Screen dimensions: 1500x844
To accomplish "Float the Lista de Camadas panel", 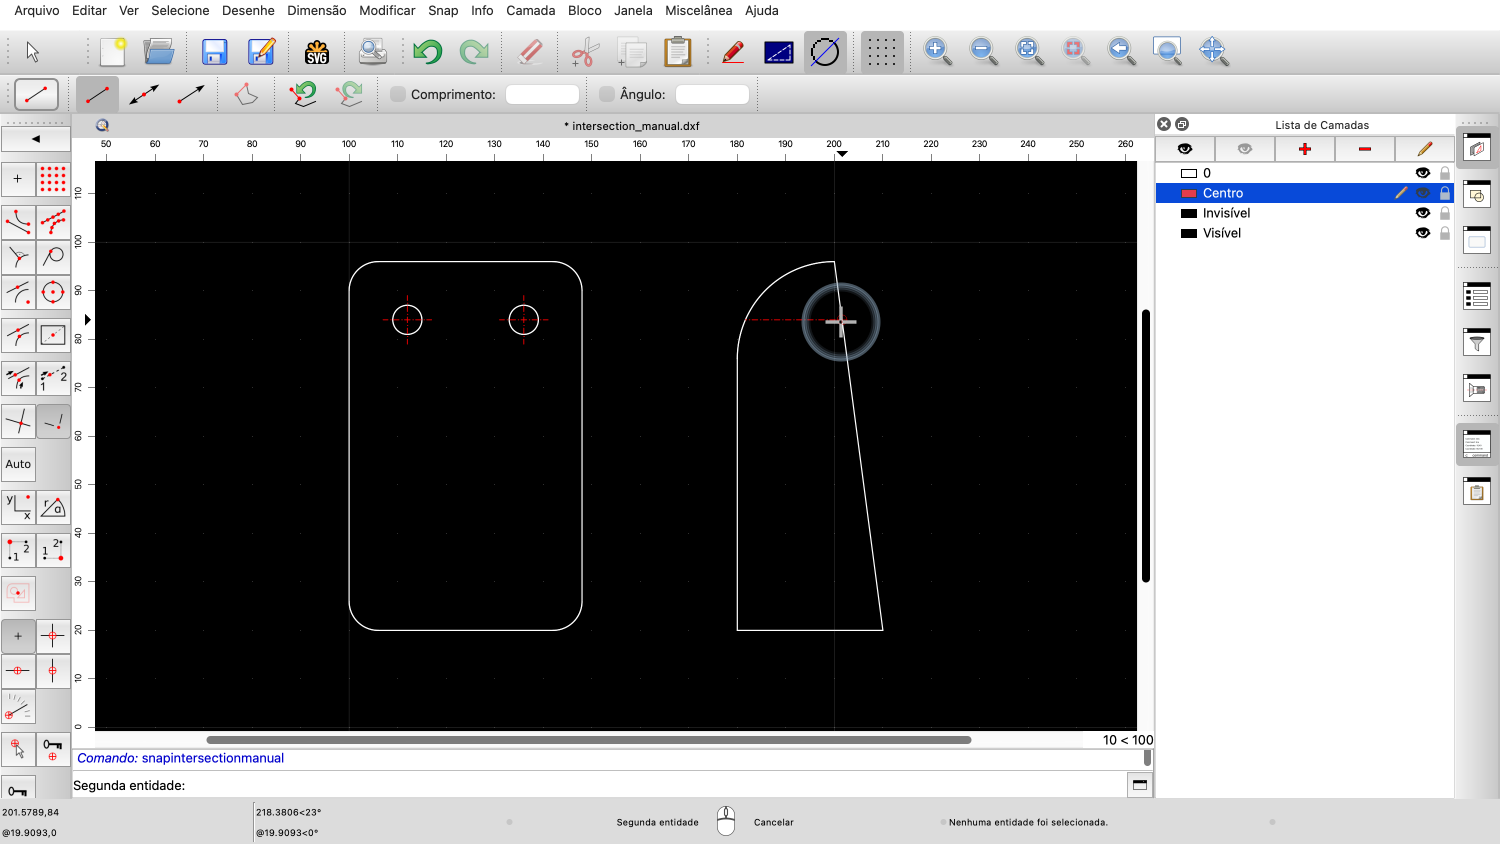I will tap(1182, 124).
